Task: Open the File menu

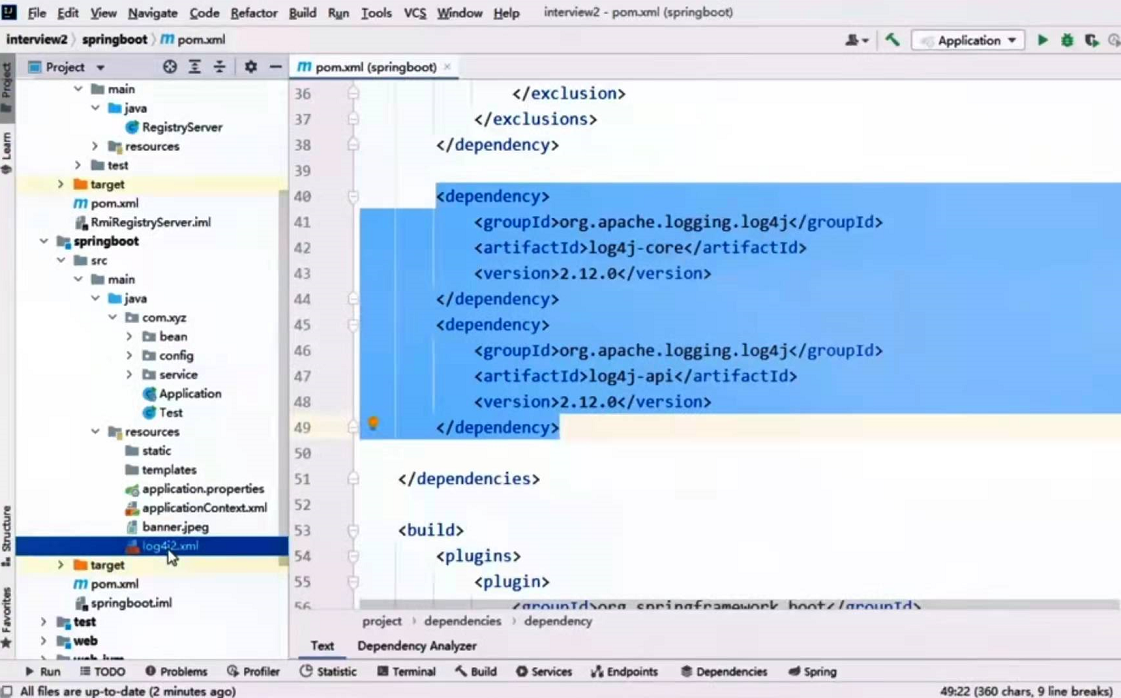Action: coord(36,13)
